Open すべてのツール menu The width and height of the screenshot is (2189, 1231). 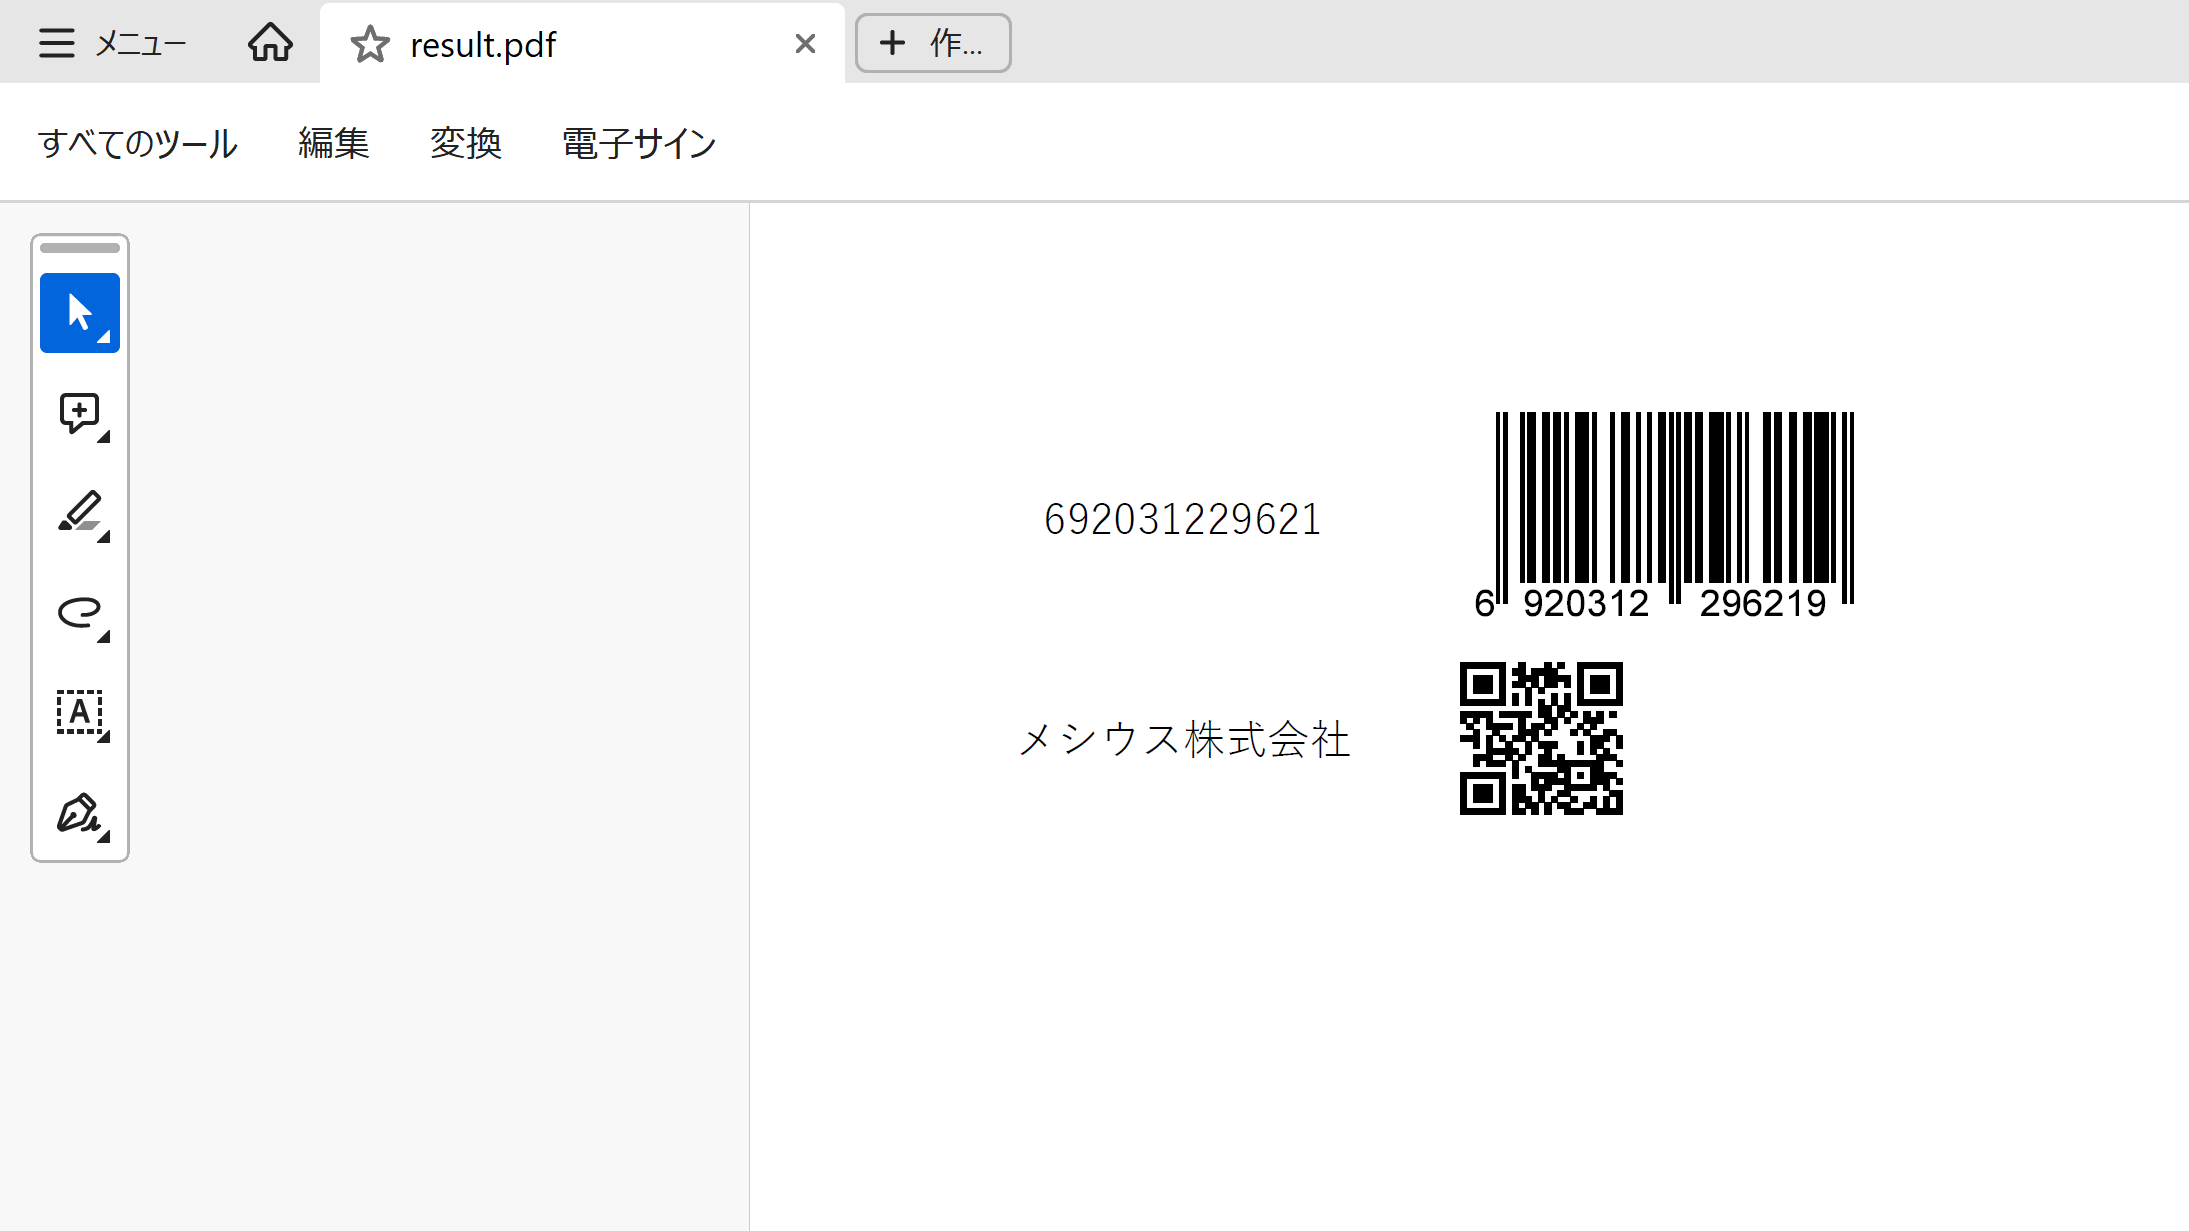(x=137, y=143)
